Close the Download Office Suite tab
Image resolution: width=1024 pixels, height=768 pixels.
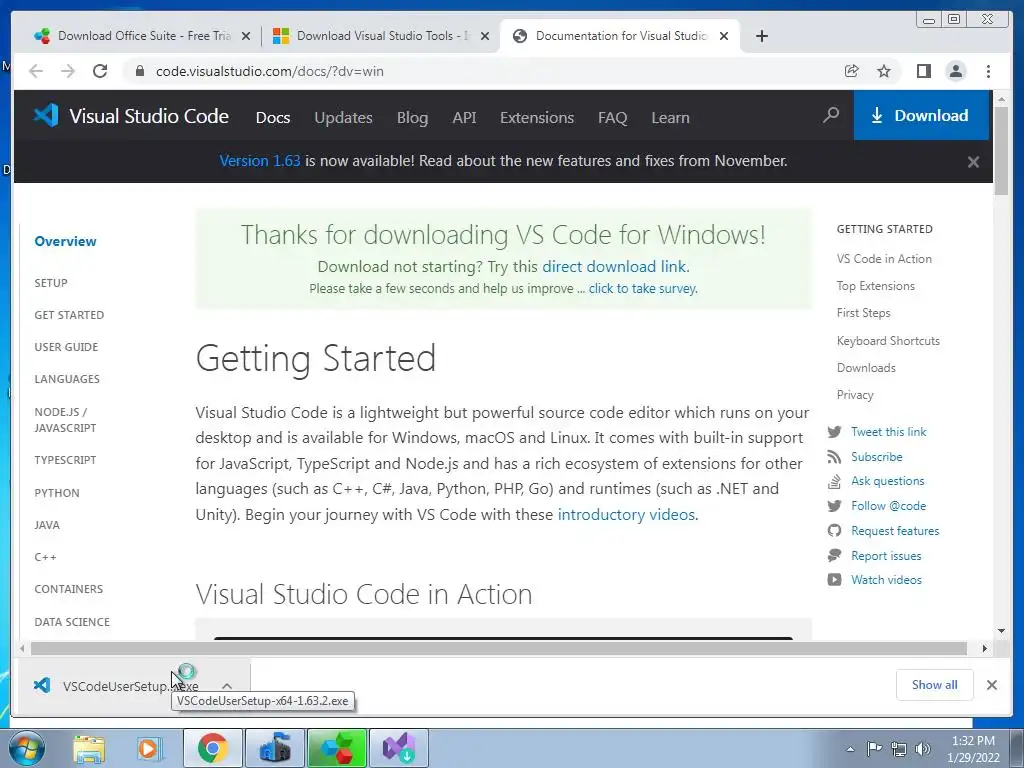pos(246,37)
